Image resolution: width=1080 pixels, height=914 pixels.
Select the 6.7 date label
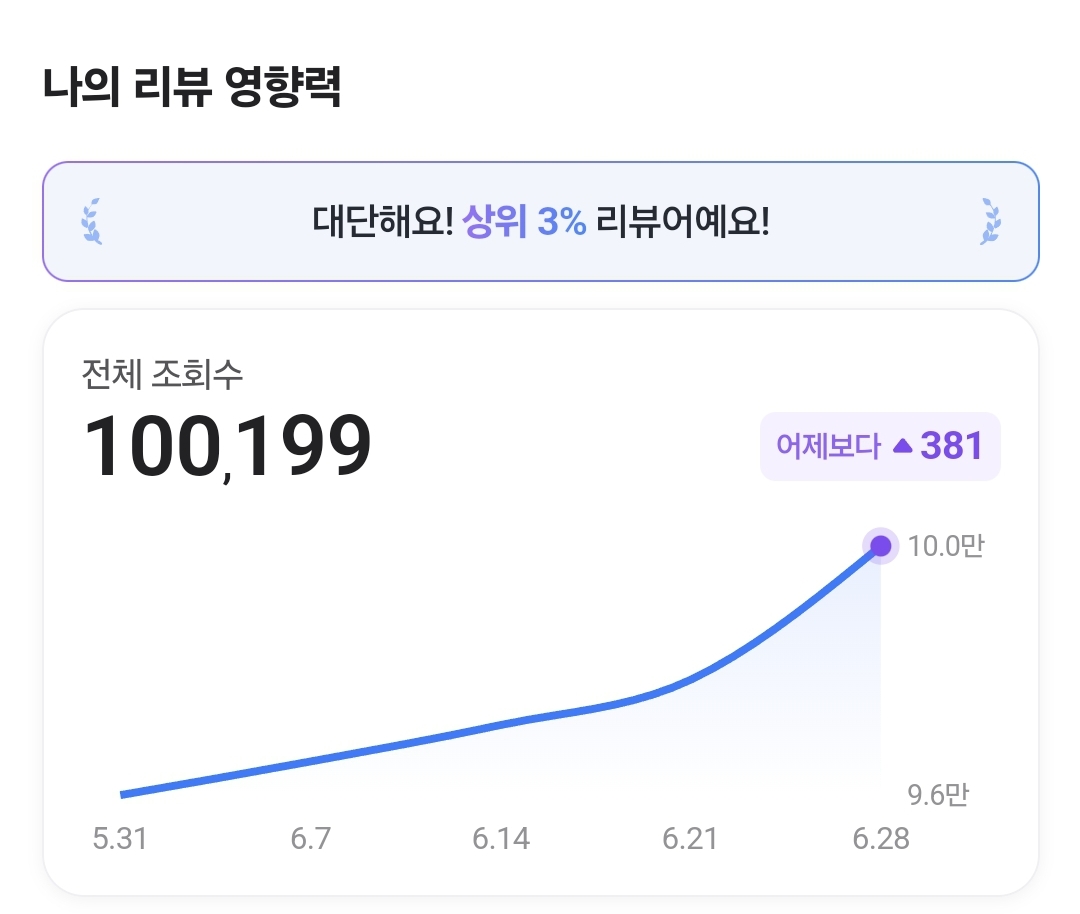[311, 839]
